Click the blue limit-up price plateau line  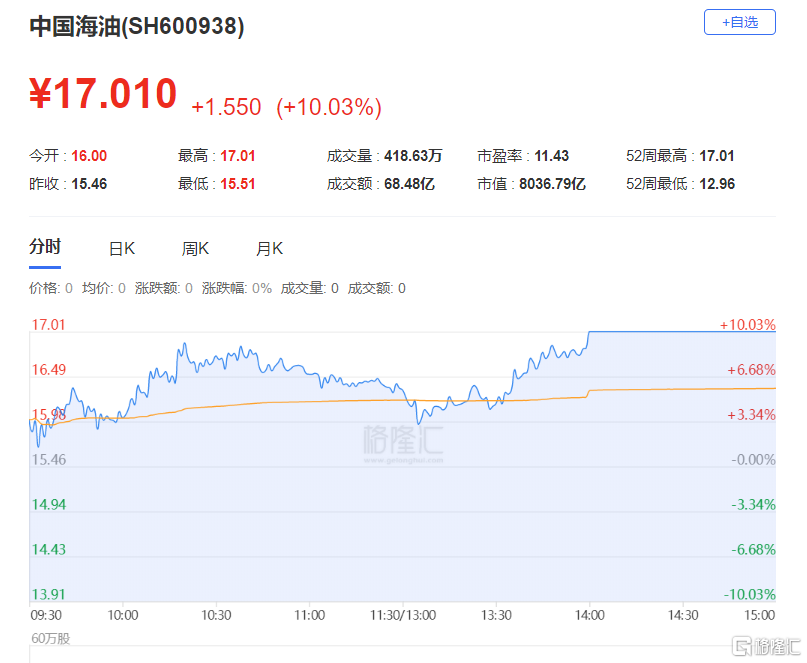tap(682, 332)
